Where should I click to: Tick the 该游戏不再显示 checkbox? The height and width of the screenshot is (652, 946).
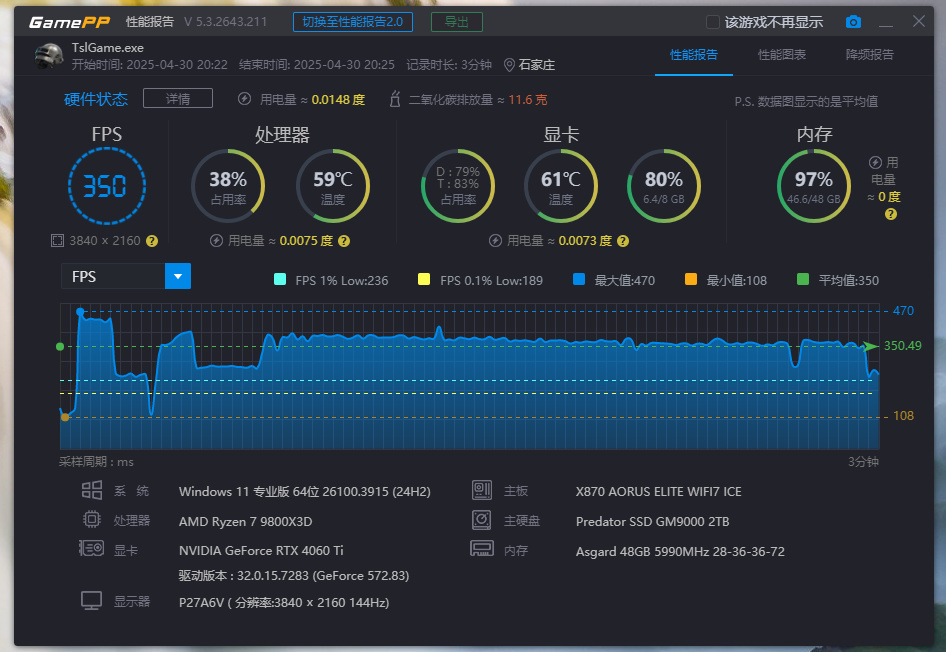[713, 22]
